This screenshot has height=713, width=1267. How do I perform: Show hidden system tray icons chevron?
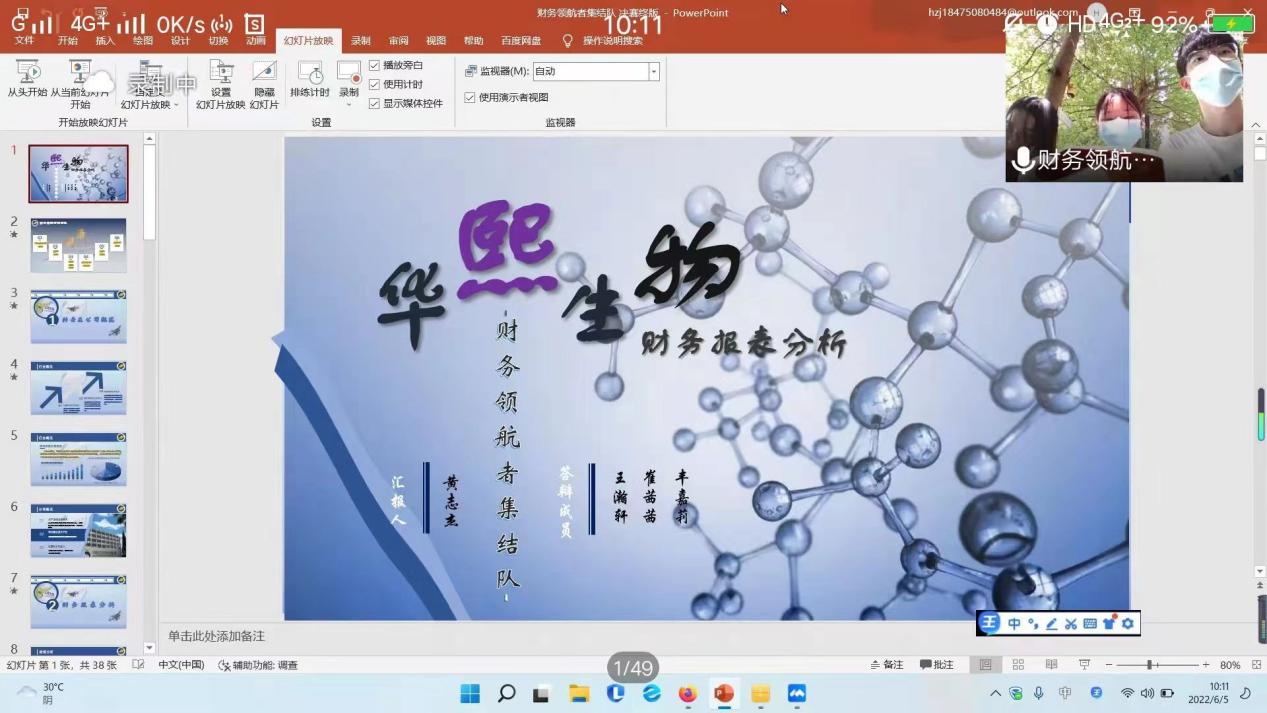coord(994,693)
